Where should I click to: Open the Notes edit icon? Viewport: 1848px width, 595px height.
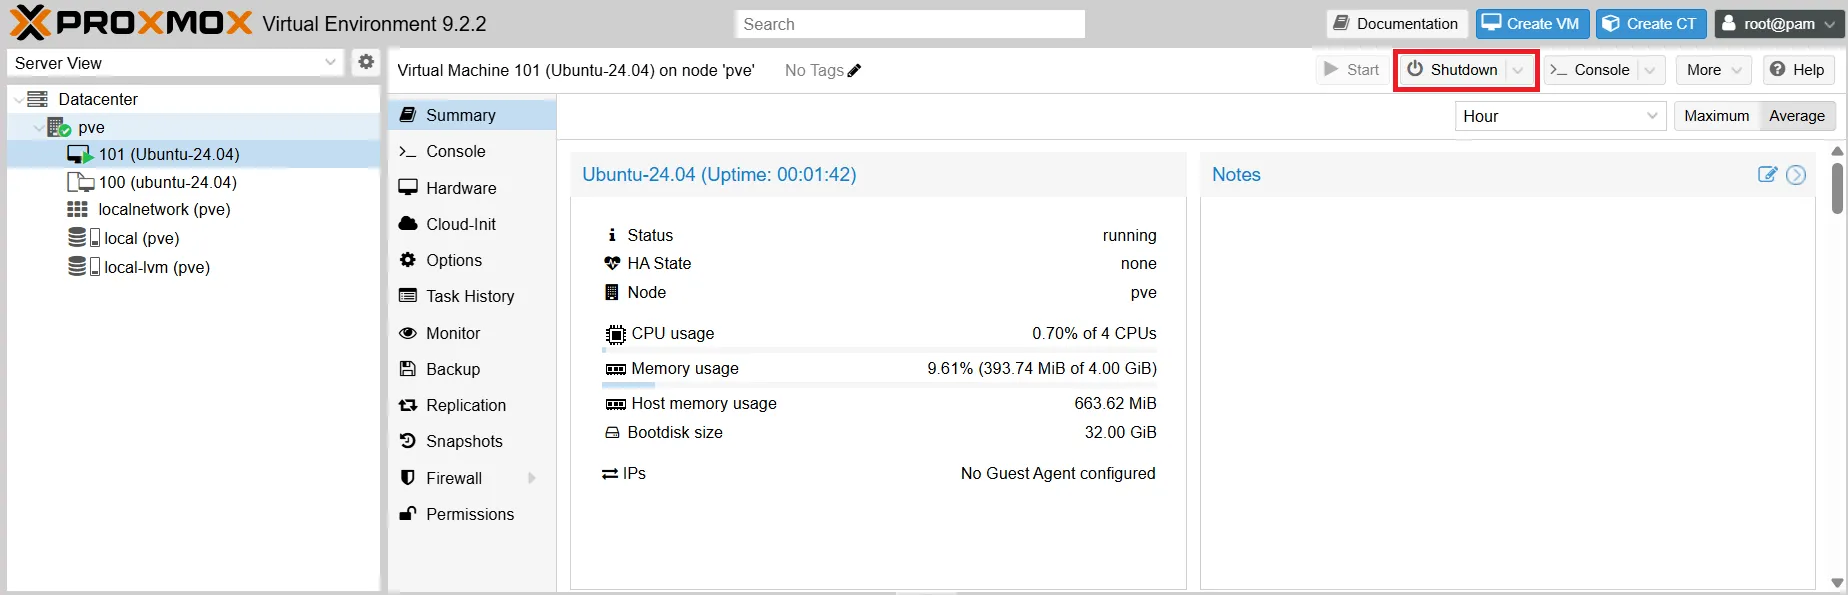[x=1767, y=174]
